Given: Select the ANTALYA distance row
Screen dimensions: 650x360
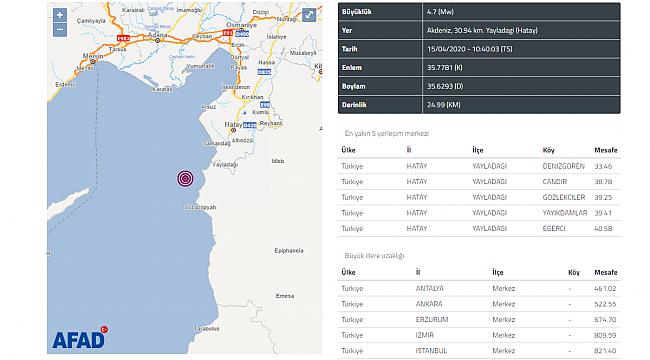Looking at the screenshot, I should pos(479,288).
